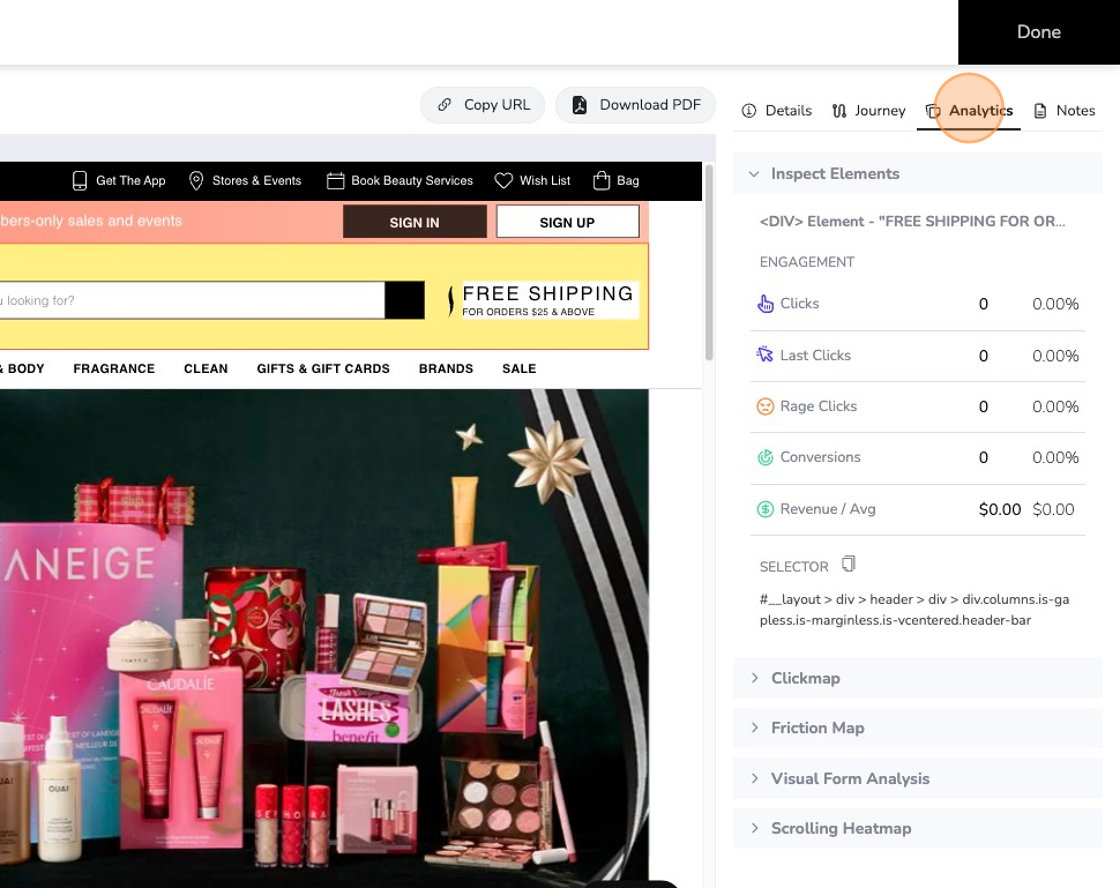Click the Conversions green icon
This screenshot has height=888, width=1120.
(765, 457)
